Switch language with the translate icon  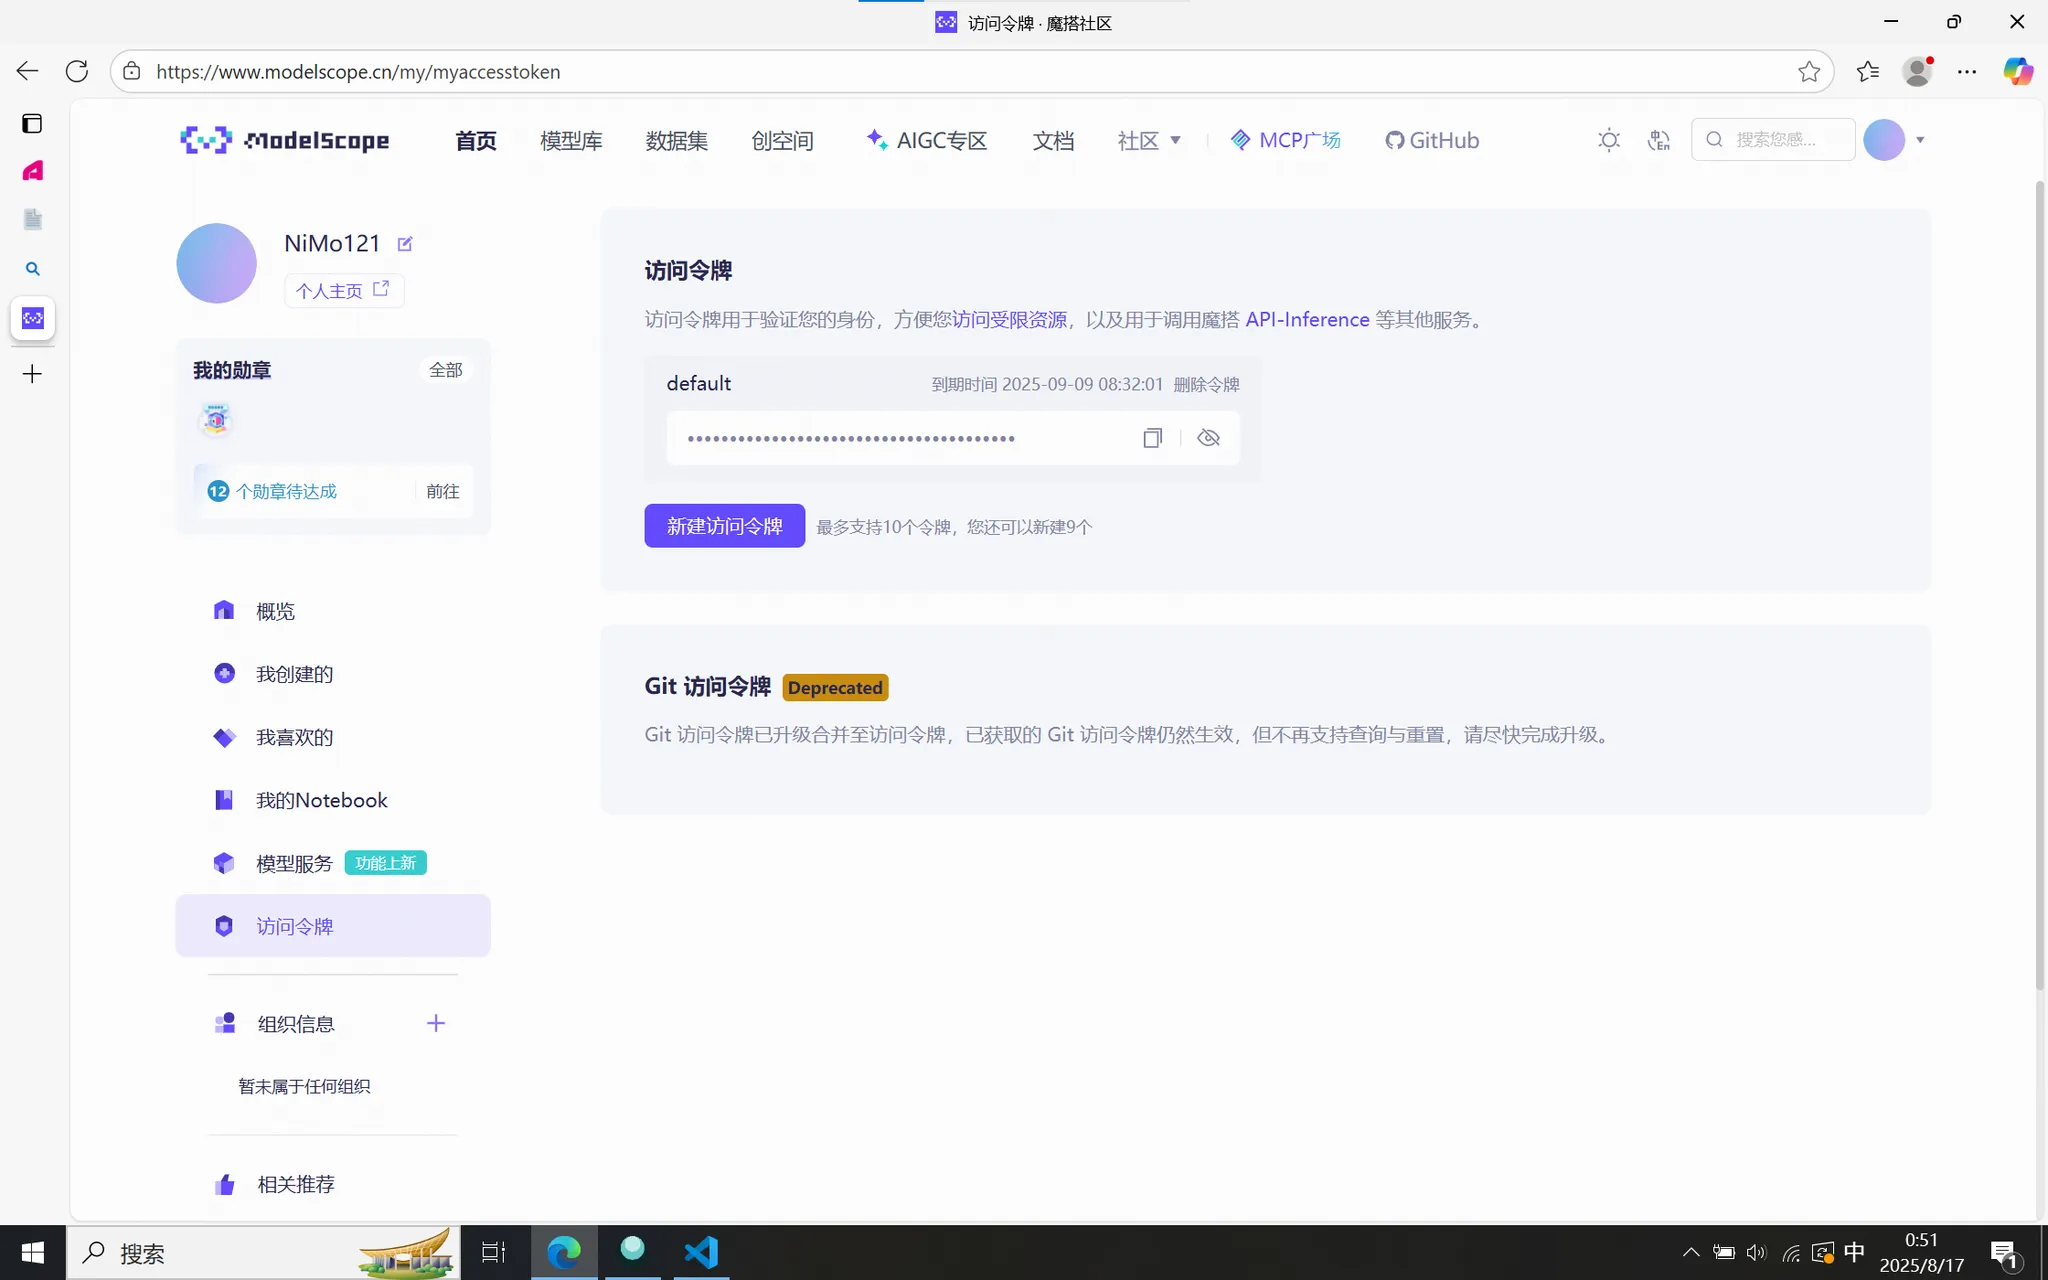[x=1659, y=140]
